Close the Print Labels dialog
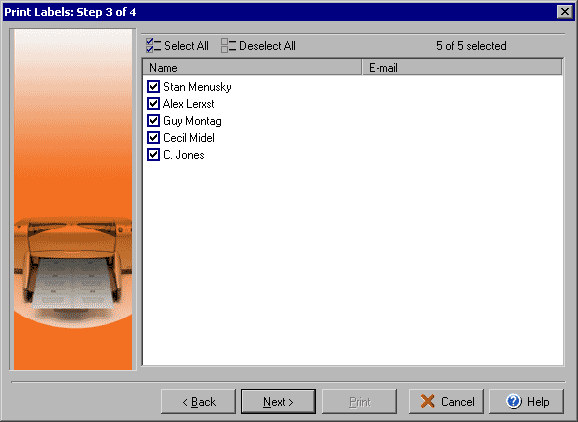The image size is (578, 422). click(x=565, y=12)
